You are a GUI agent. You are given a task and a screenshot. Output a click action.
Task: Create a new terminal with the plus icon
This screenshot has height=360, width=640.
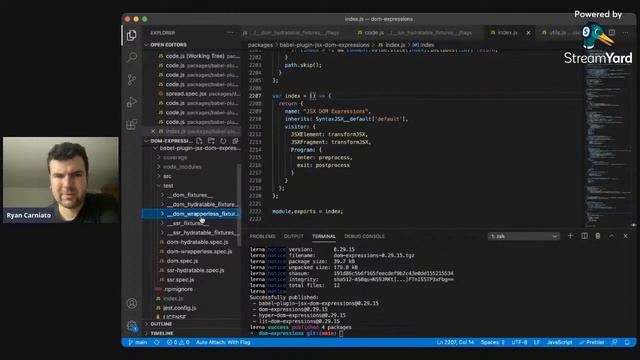570,236
